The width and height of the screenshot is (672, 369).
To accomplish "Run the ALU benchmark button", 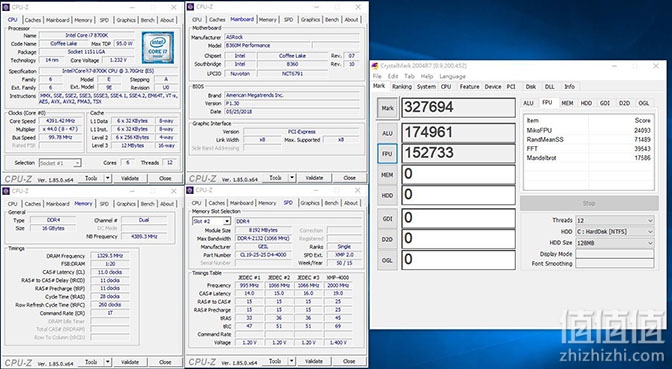I will [x=387, y=133].
